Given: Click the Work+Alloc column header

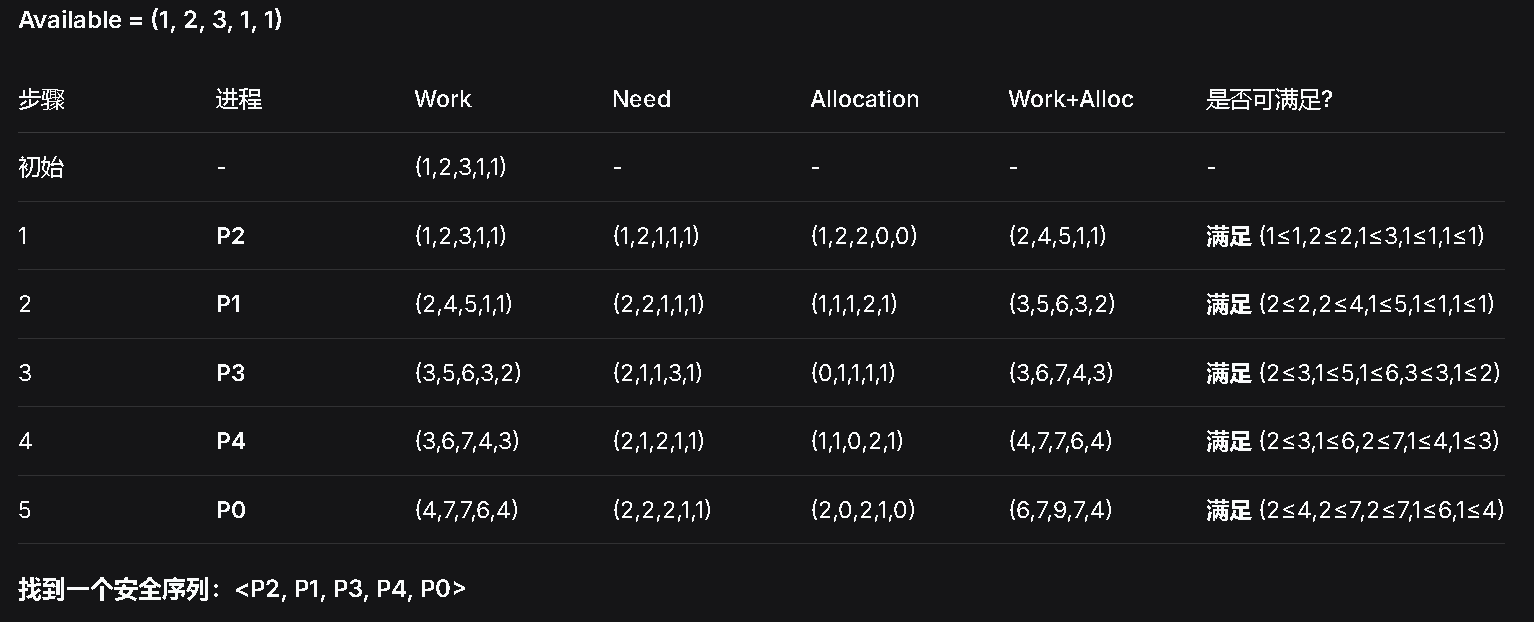Looking at the screenshot, I should pyautogui.click(x=1070, y=99).
